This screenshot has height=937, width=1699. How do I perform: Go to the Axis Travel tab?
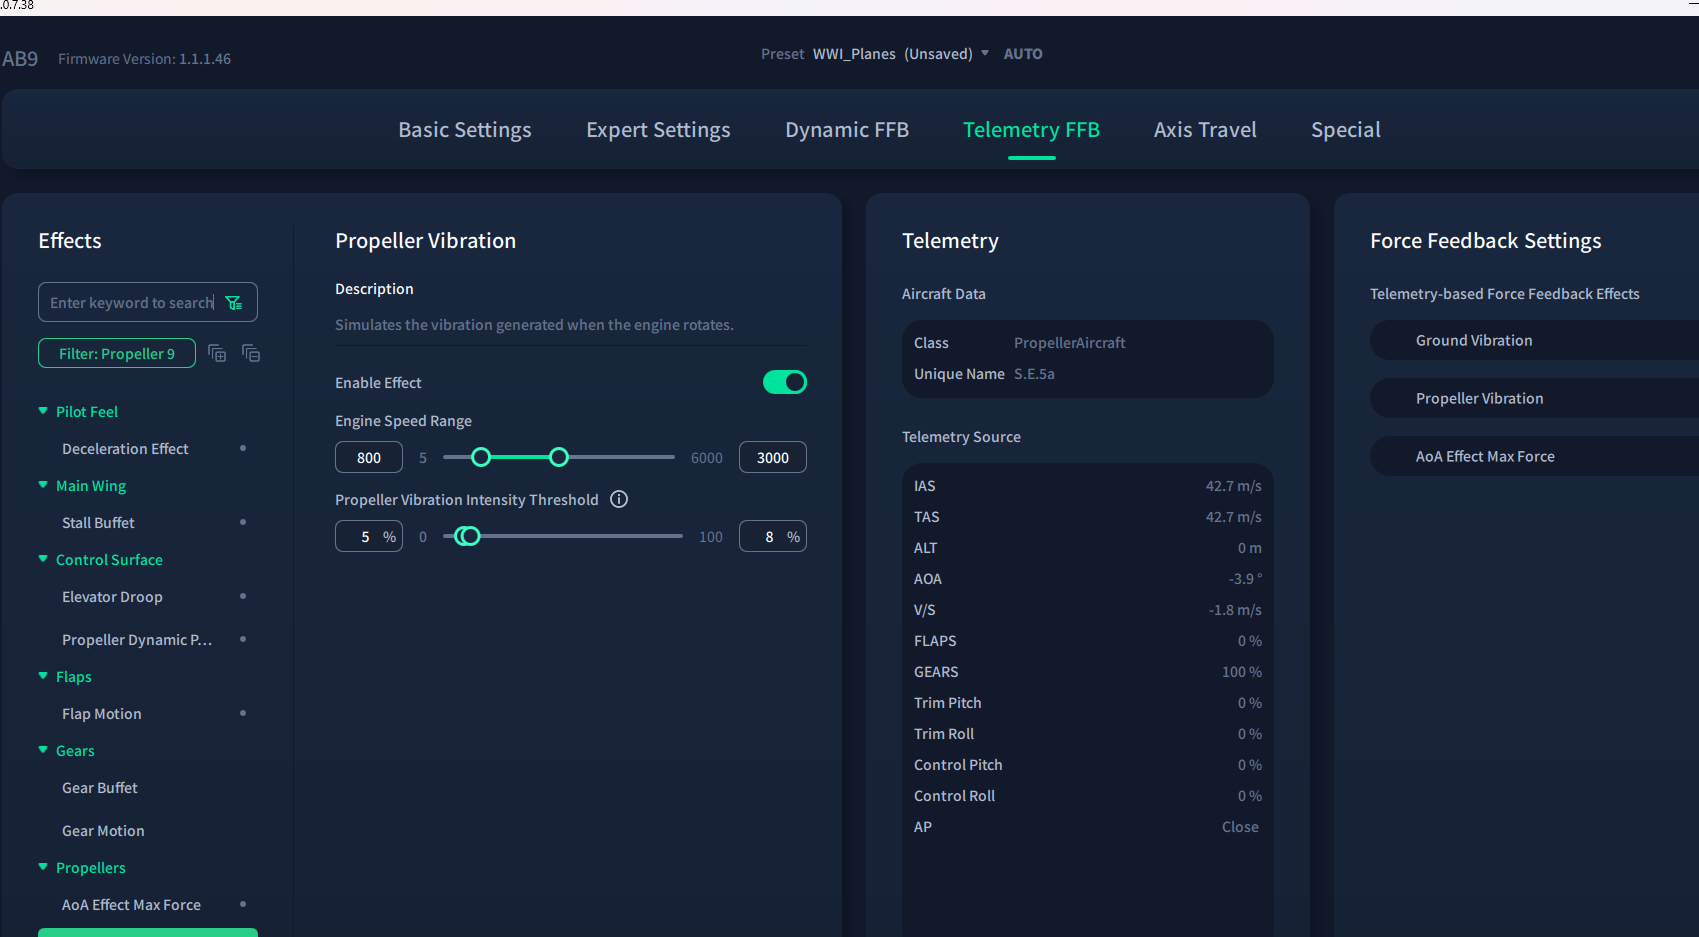(x=1204, y=130)
